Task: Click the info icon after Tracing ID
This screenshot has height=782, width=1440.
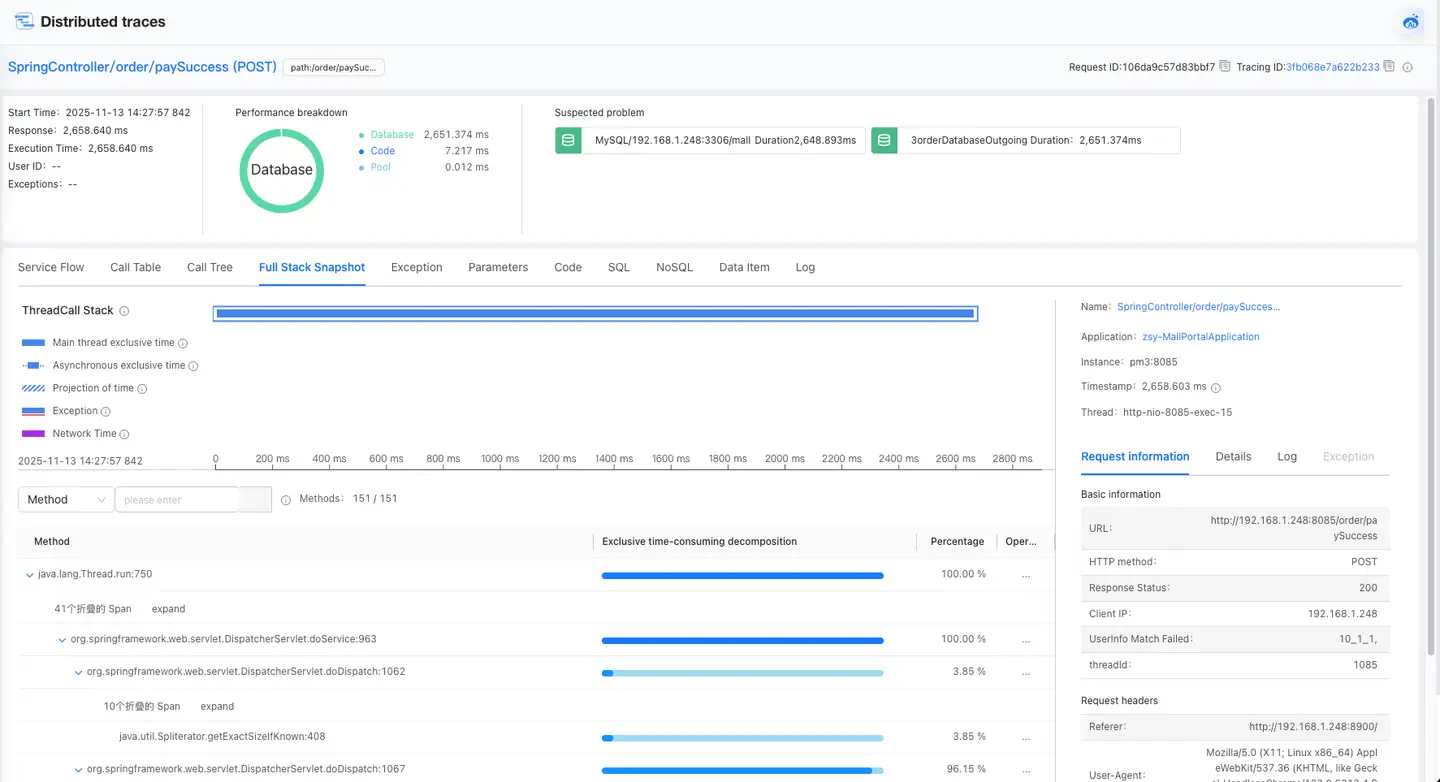Action: (1407, 68)
